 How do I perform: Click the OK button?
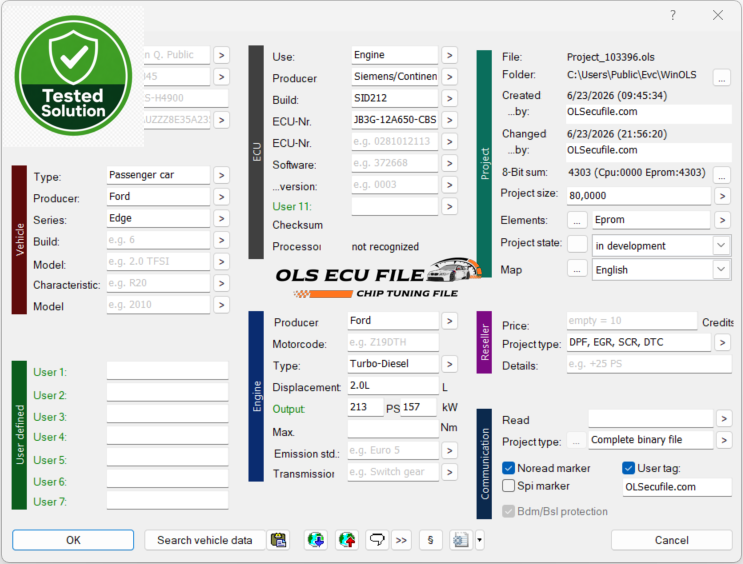(73, 540)
